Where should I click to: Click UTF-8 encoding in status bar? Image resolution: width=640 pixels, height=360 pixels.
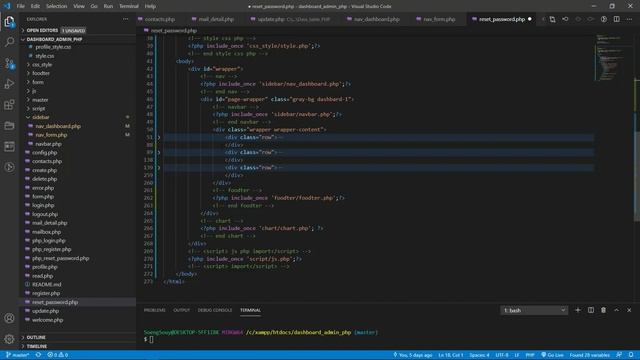502,355
